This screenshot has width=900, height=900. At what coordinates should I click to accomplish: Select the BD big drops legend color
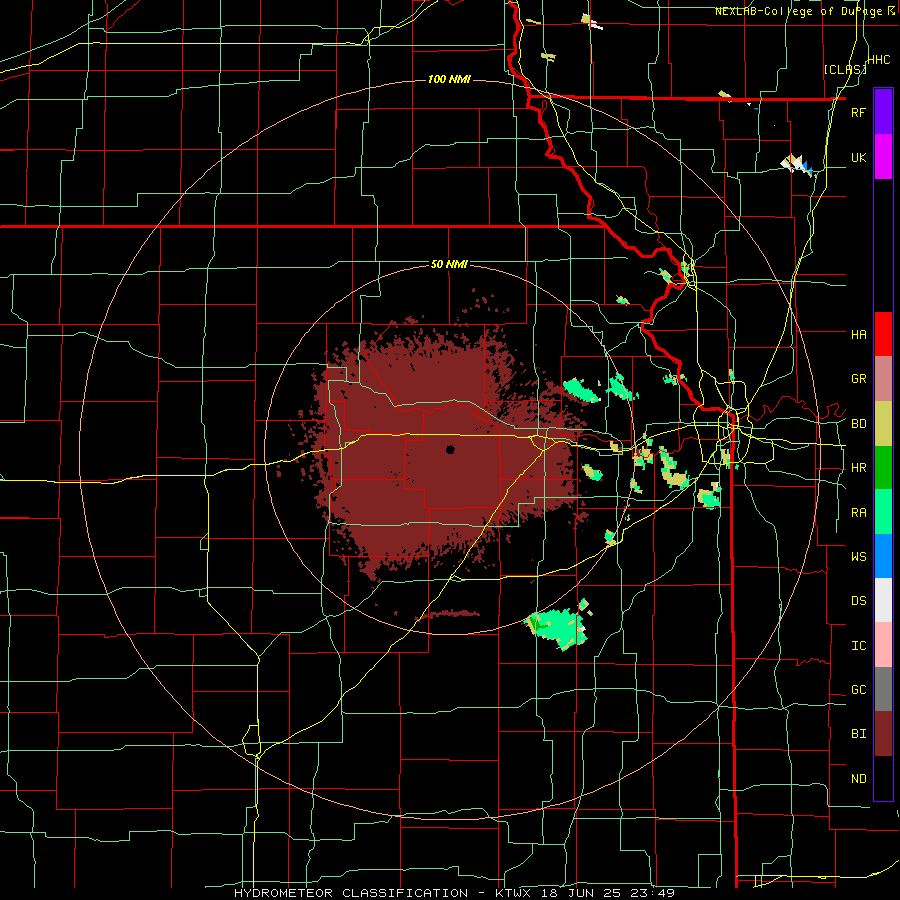[x=883, y=424]
